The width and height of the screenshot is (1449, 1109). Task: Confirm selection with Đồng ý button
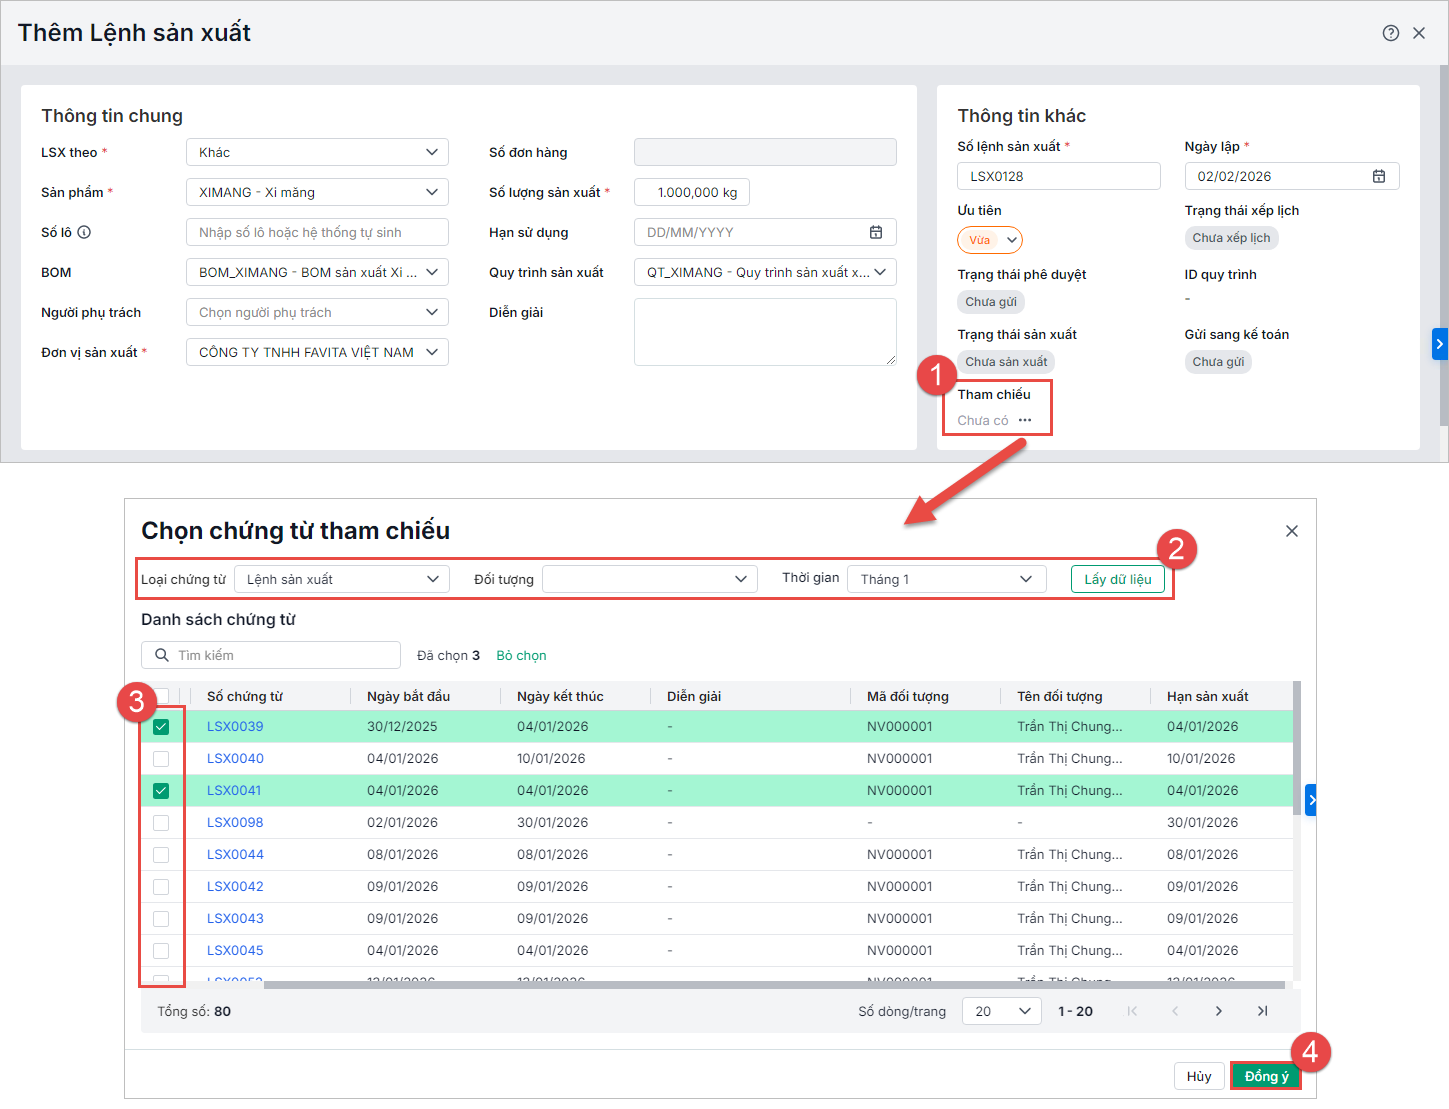tap(1265, 1076)
